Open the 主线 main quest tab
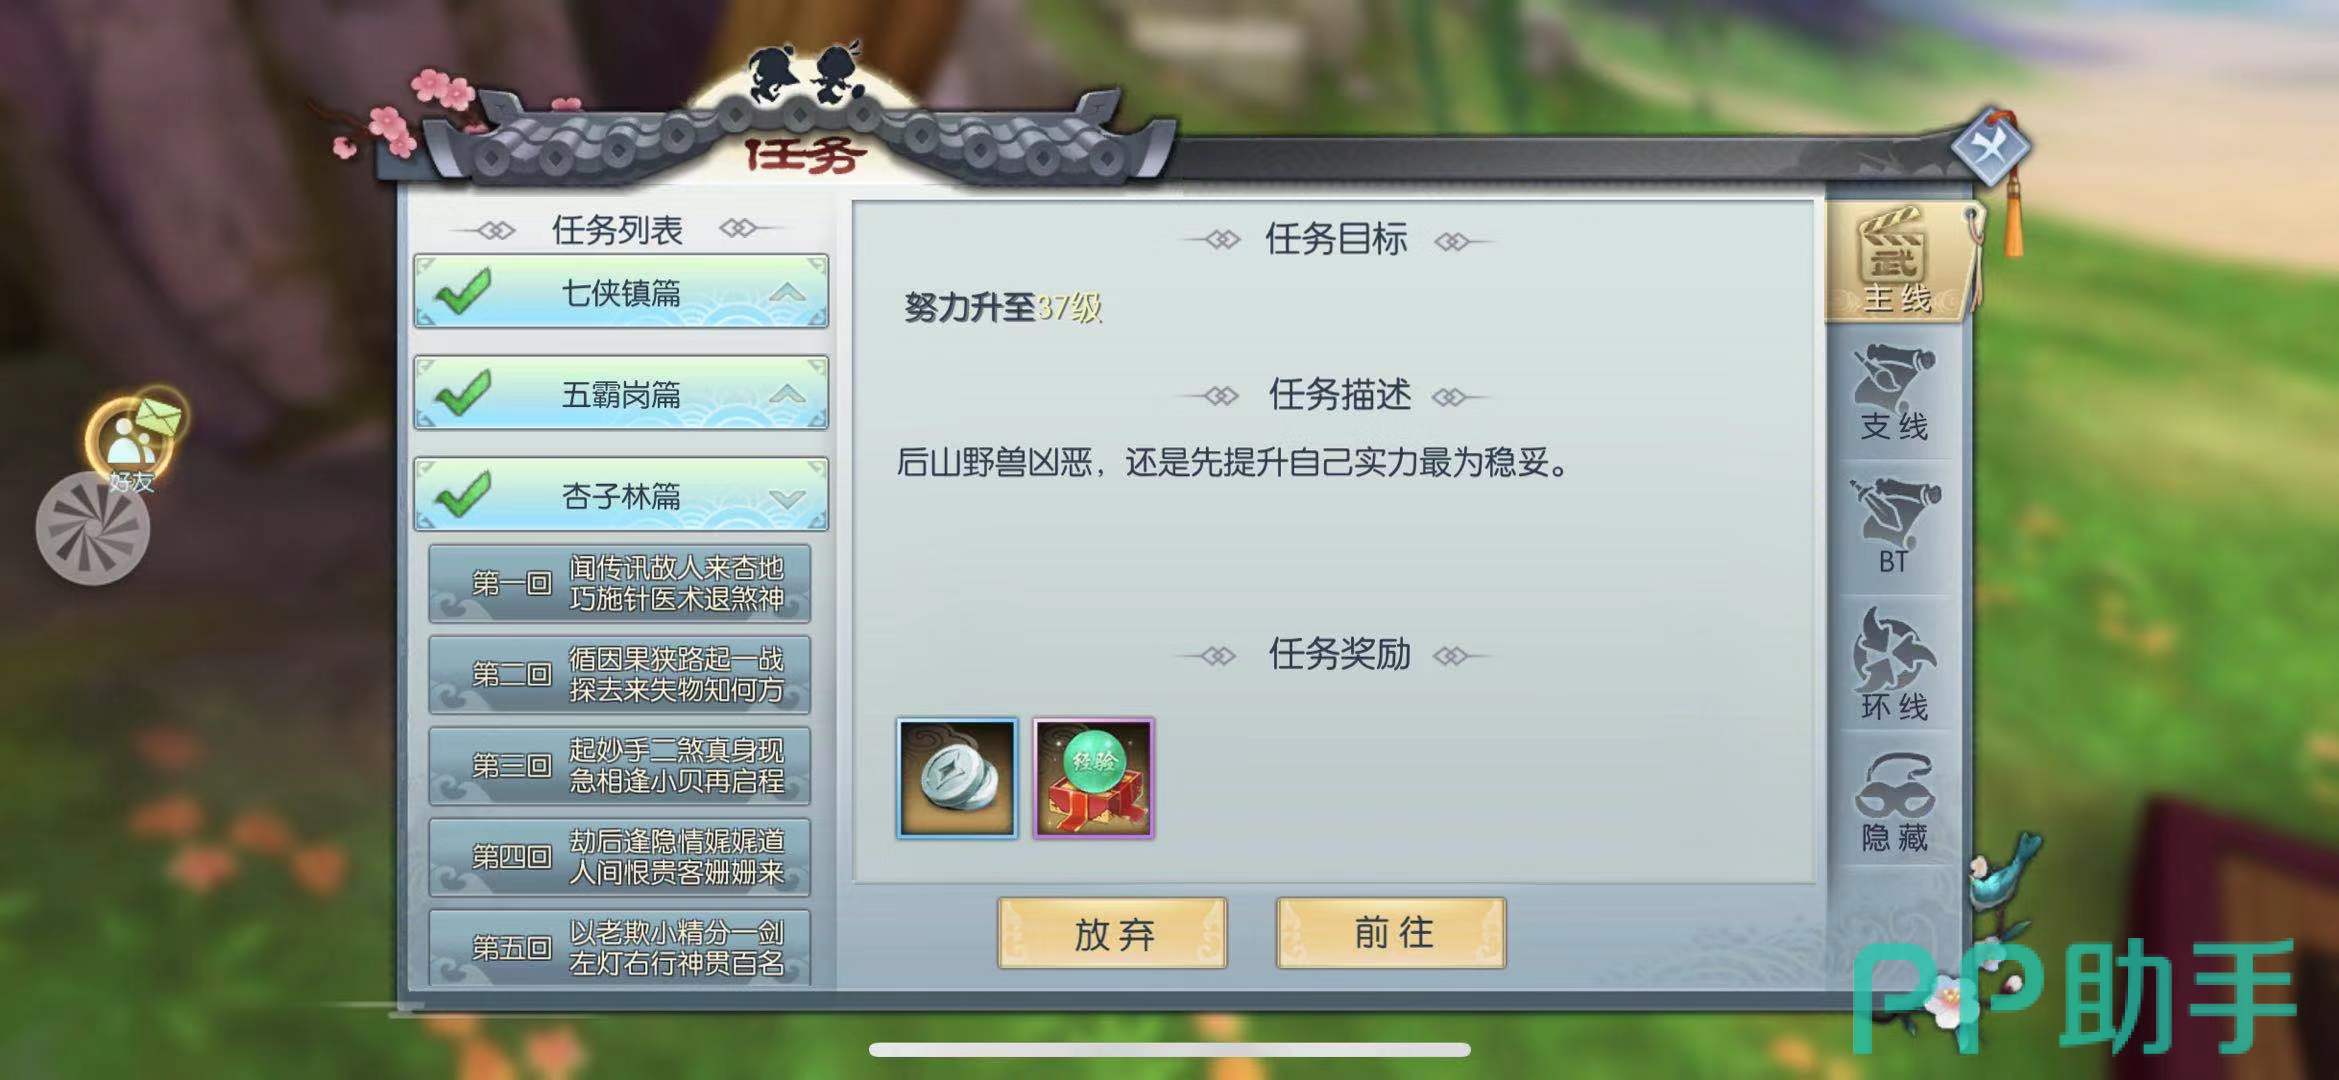 1896,263
